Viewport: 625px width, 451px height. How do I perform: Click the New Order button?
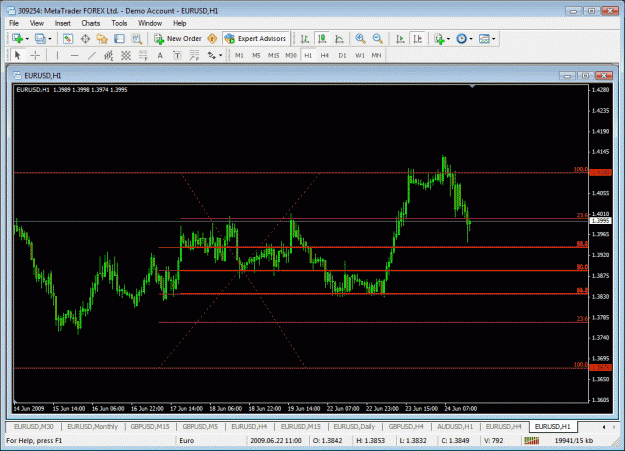[178, 39]
